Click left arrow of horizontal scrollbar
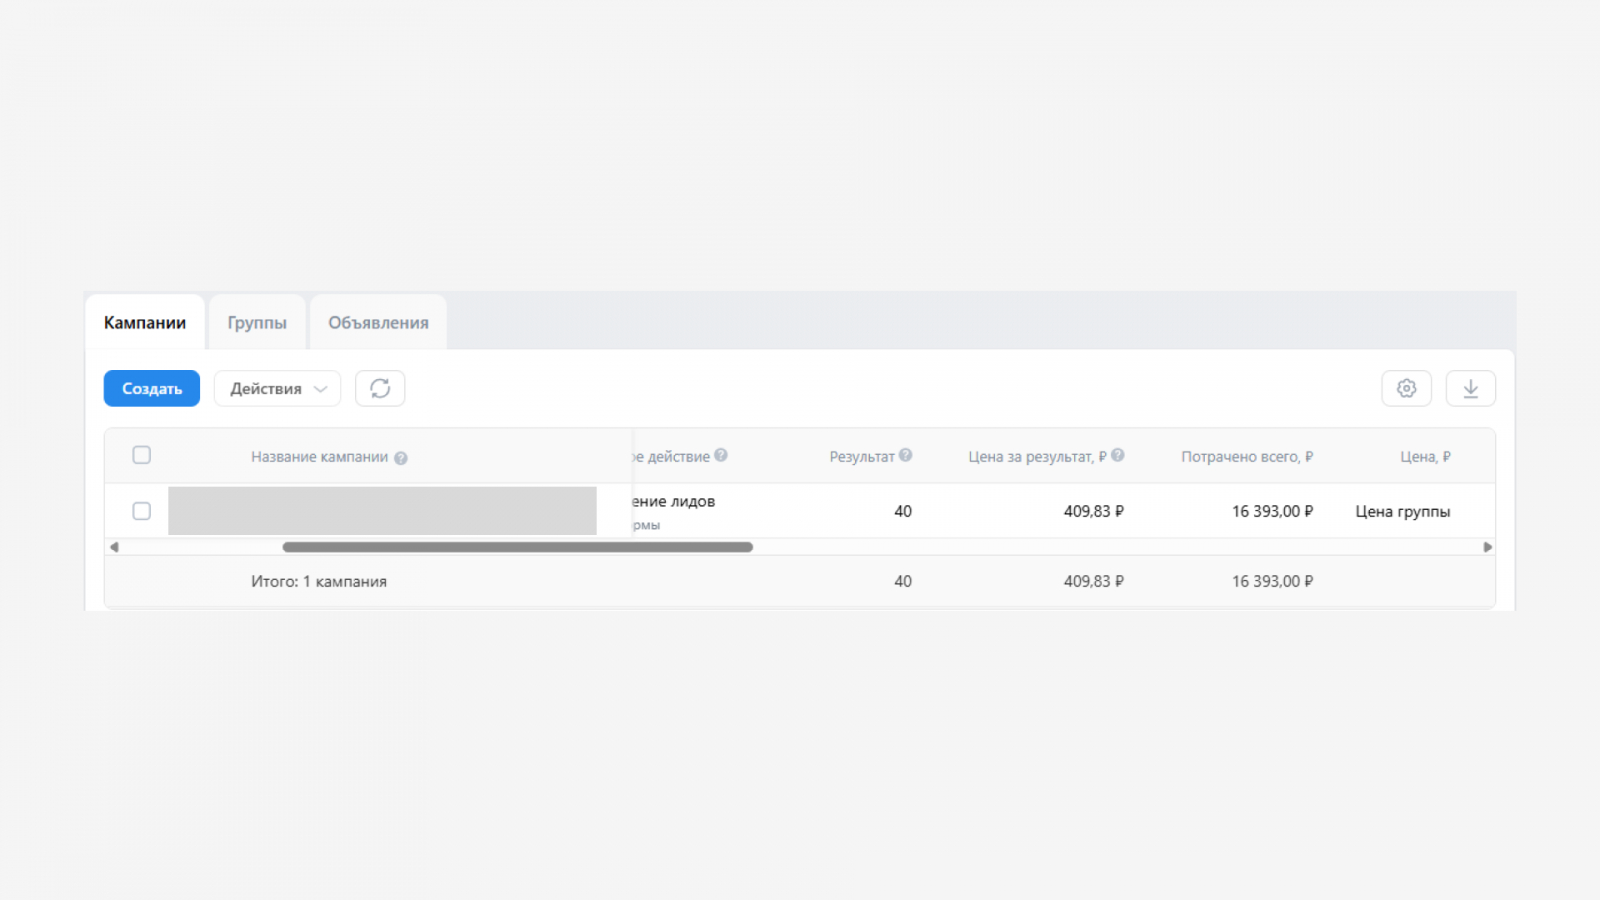The width and height of the screenshot is (1600, 900). pos(114,547)
